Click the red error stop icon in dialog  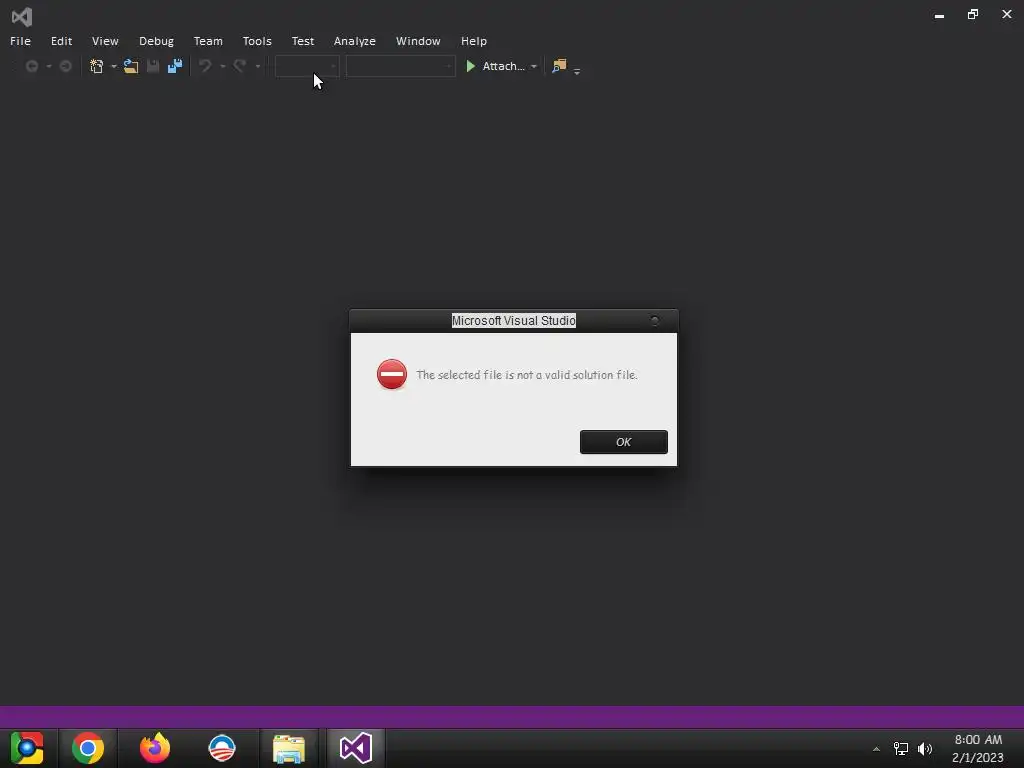392,374
